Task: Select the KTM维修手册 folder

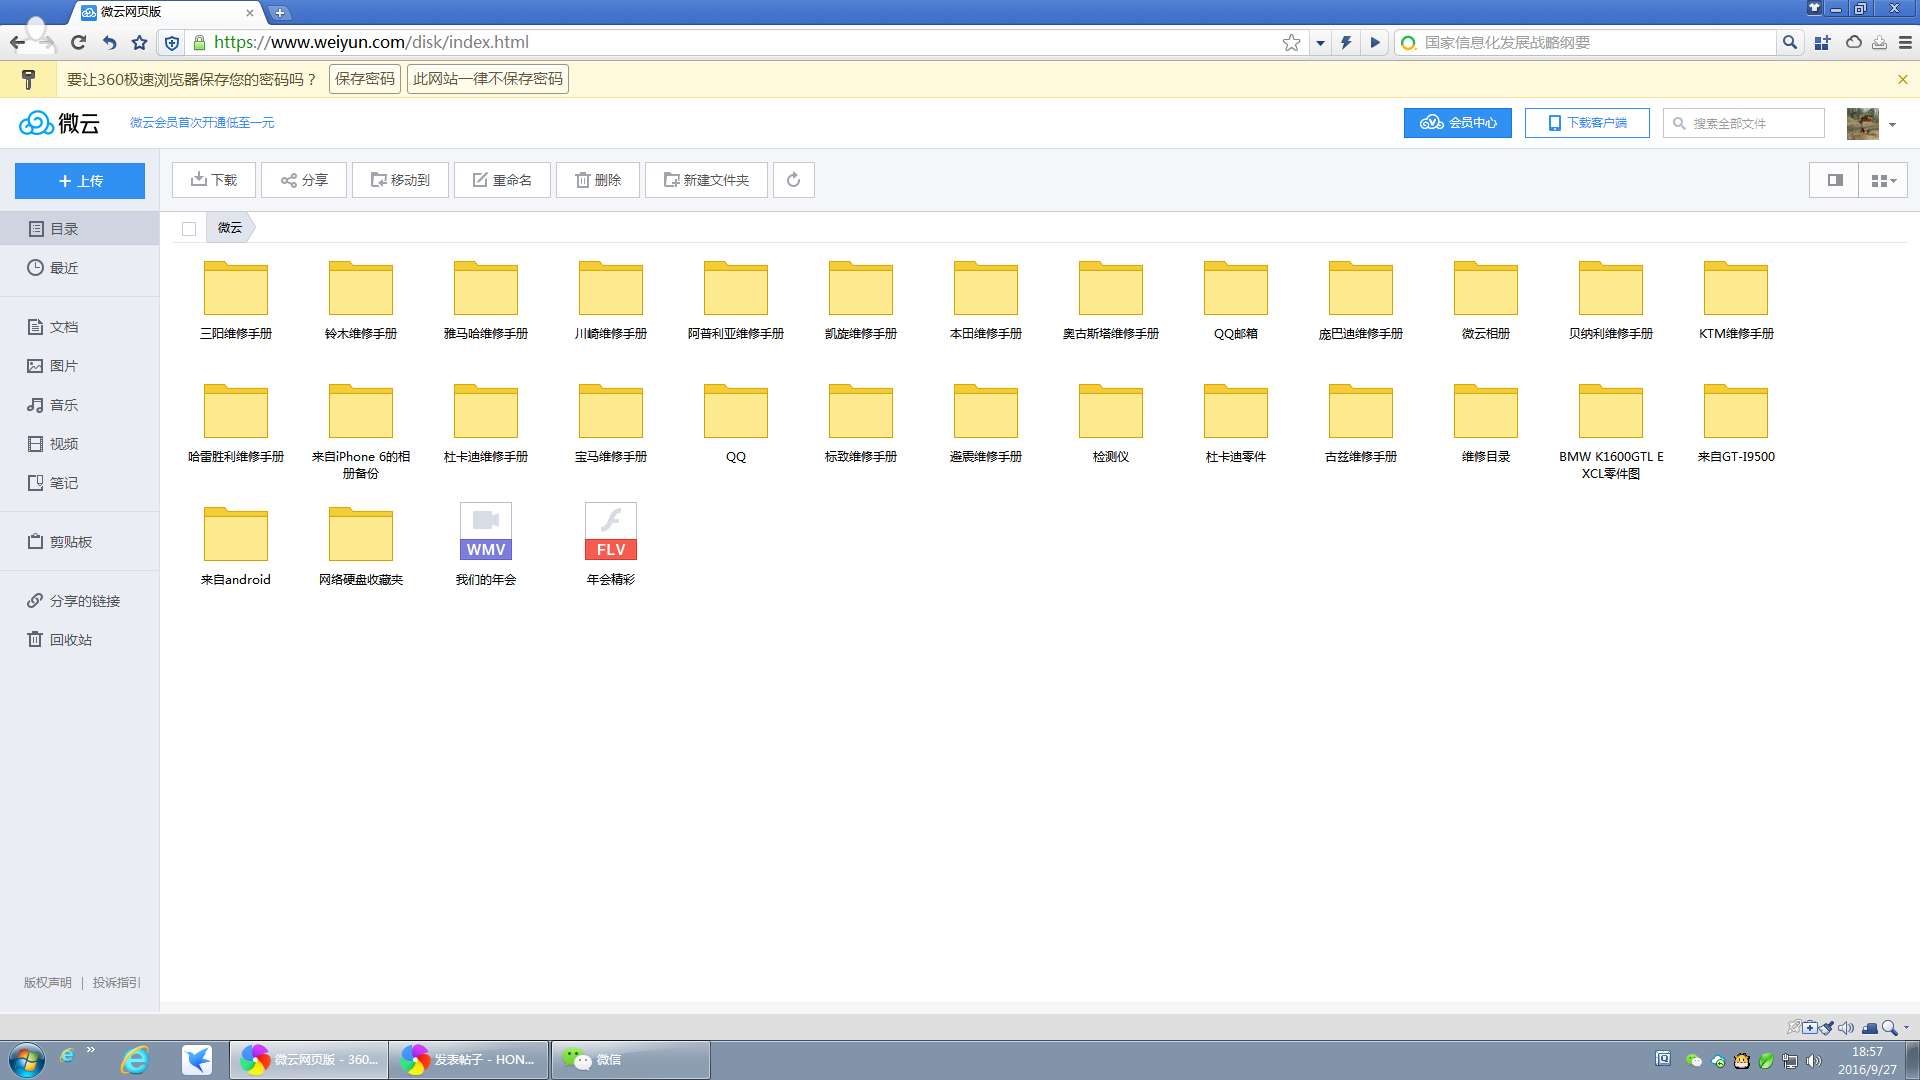Action: 1736,300
